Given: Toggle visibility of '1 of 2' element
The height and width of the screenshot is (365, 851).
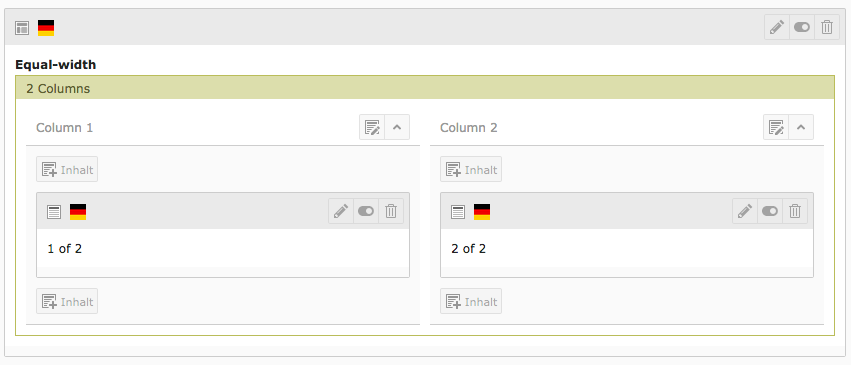Looking at the screenshot, I should point(366,211).
